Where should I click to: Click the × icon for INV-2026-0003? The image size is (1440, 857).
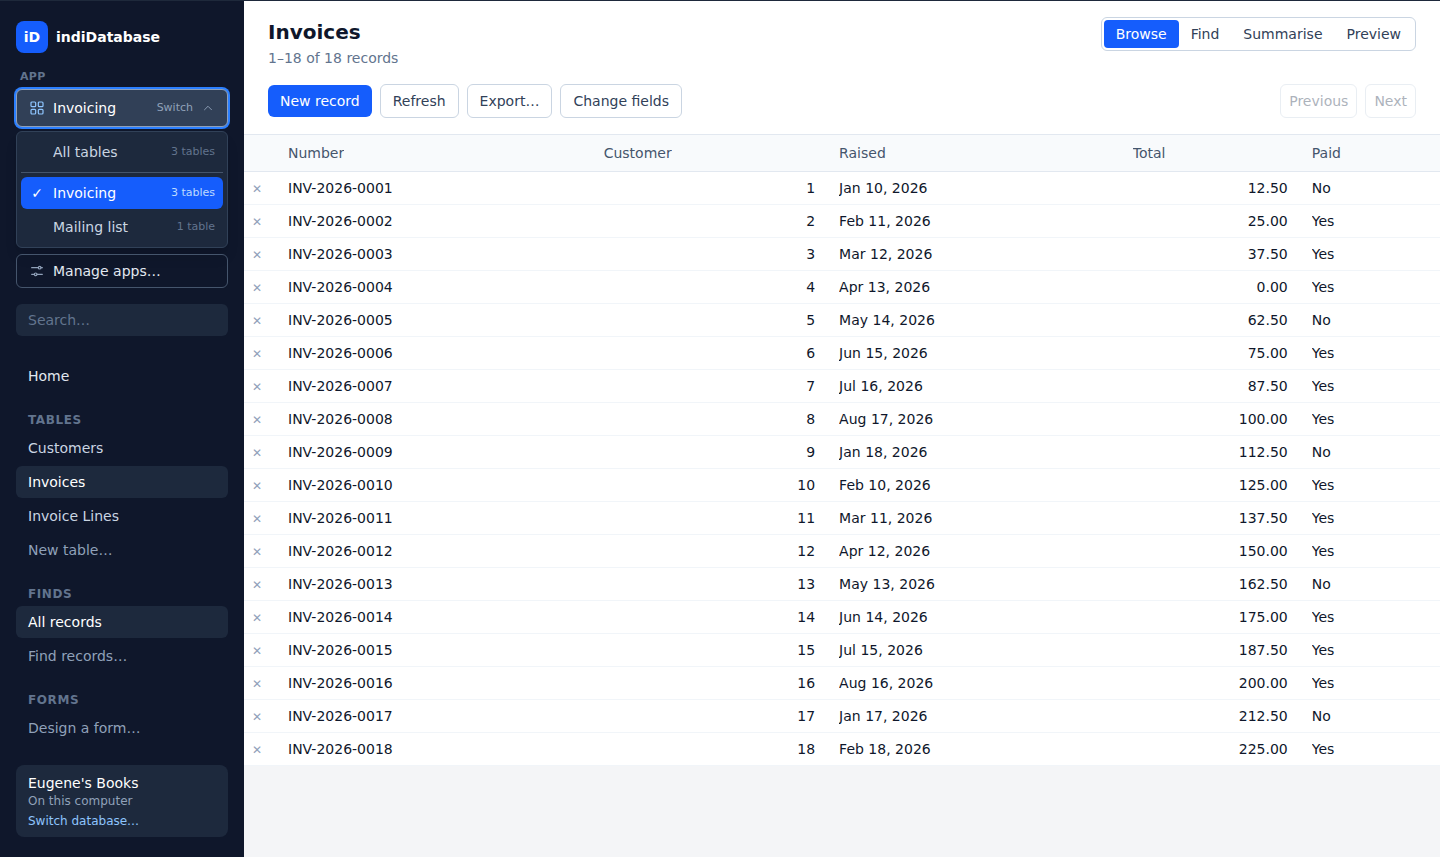click(x=257, y=255)
